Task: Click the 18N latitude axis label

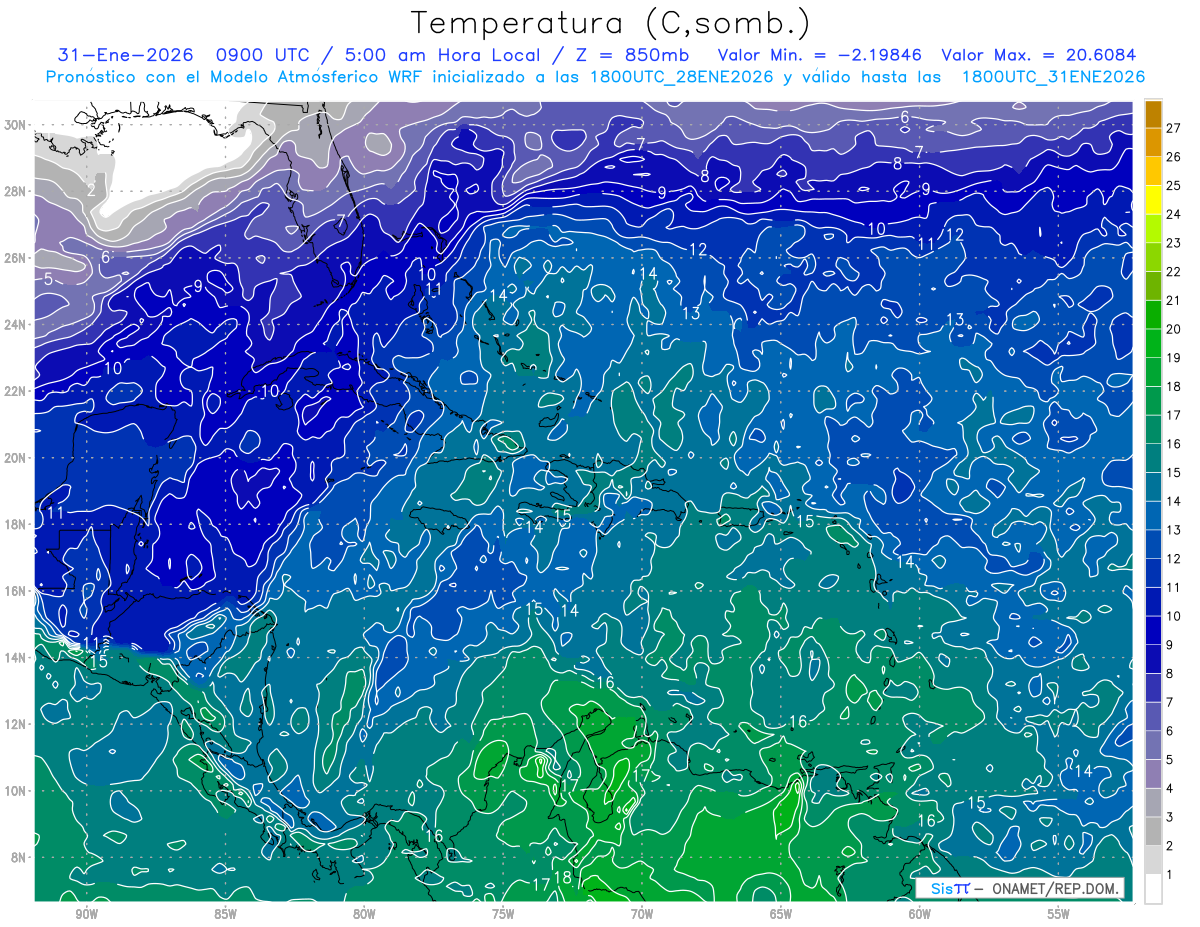Action: [x=16, y=524]
